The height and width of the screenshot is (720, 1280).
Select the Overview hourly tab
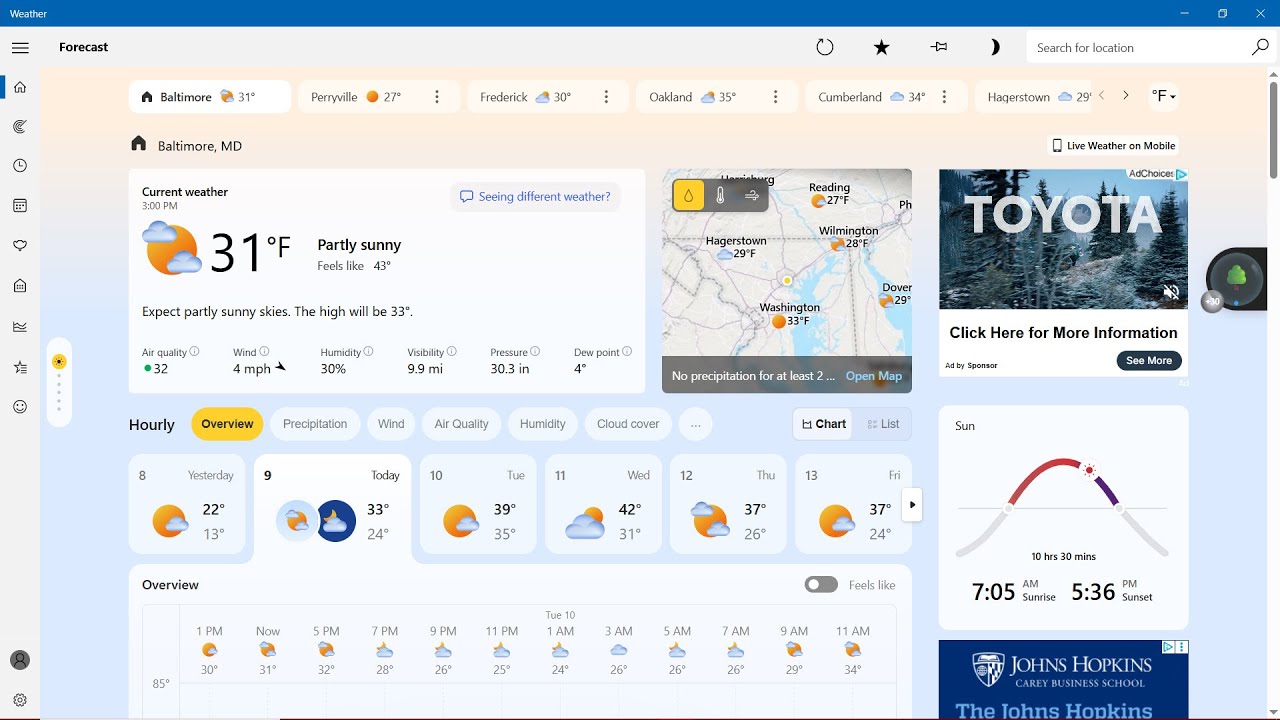coord(227,424)
